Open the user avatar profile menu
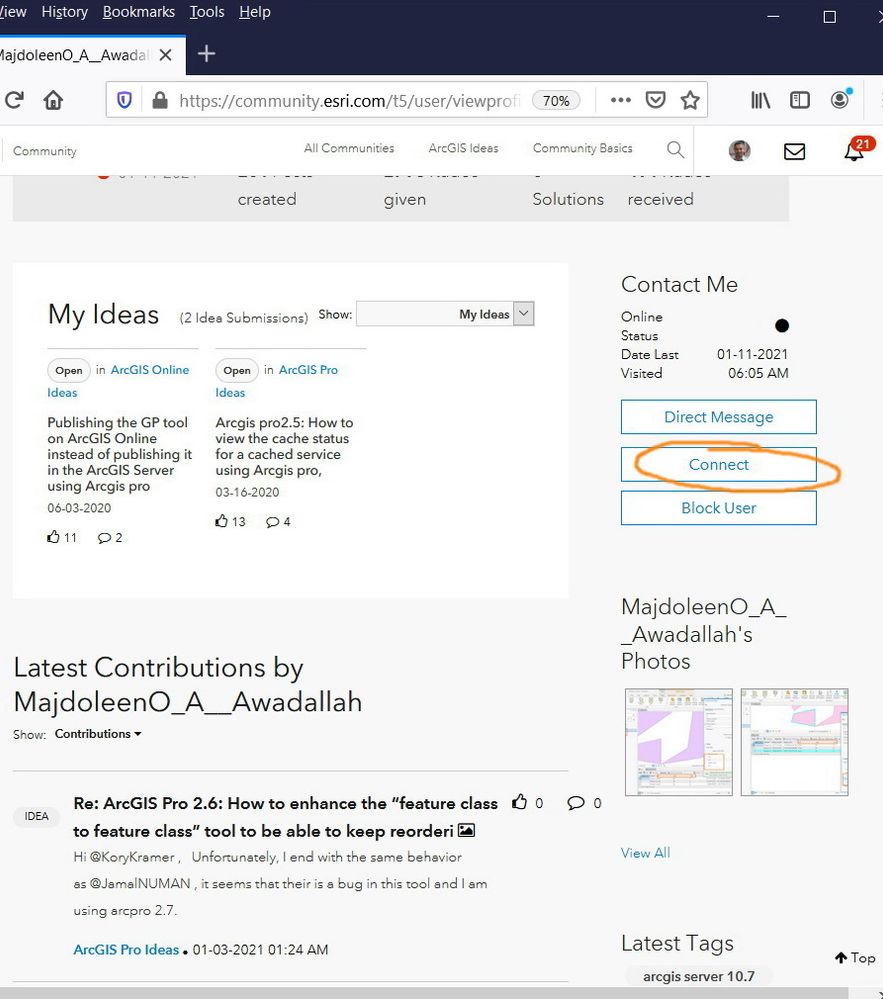The height and width of the screenshot is (999, 883). tap(739, 150)
